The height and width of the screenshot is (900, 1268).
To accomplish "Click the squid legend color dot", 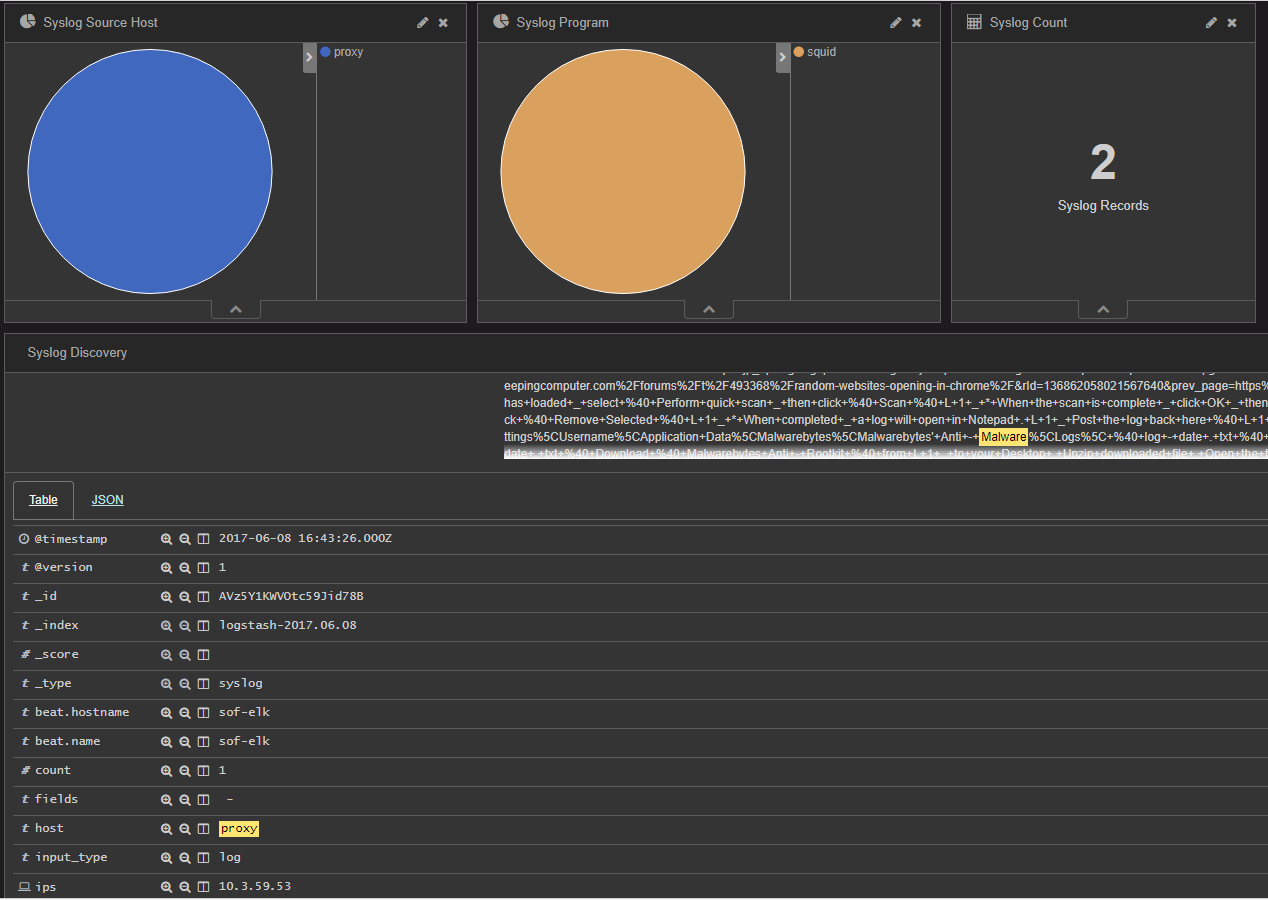I will coord(799,52).
